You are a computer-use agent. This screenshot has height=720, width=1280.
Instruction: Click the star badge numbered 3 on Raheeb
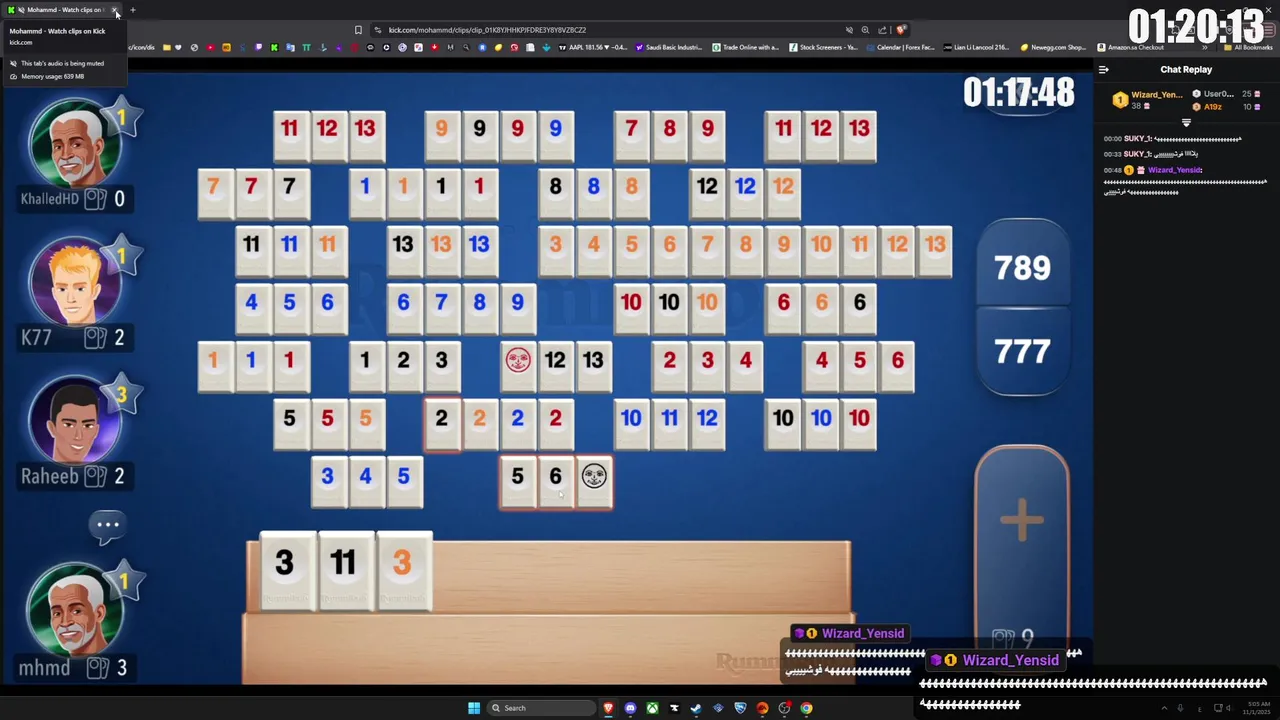(122, 394)
